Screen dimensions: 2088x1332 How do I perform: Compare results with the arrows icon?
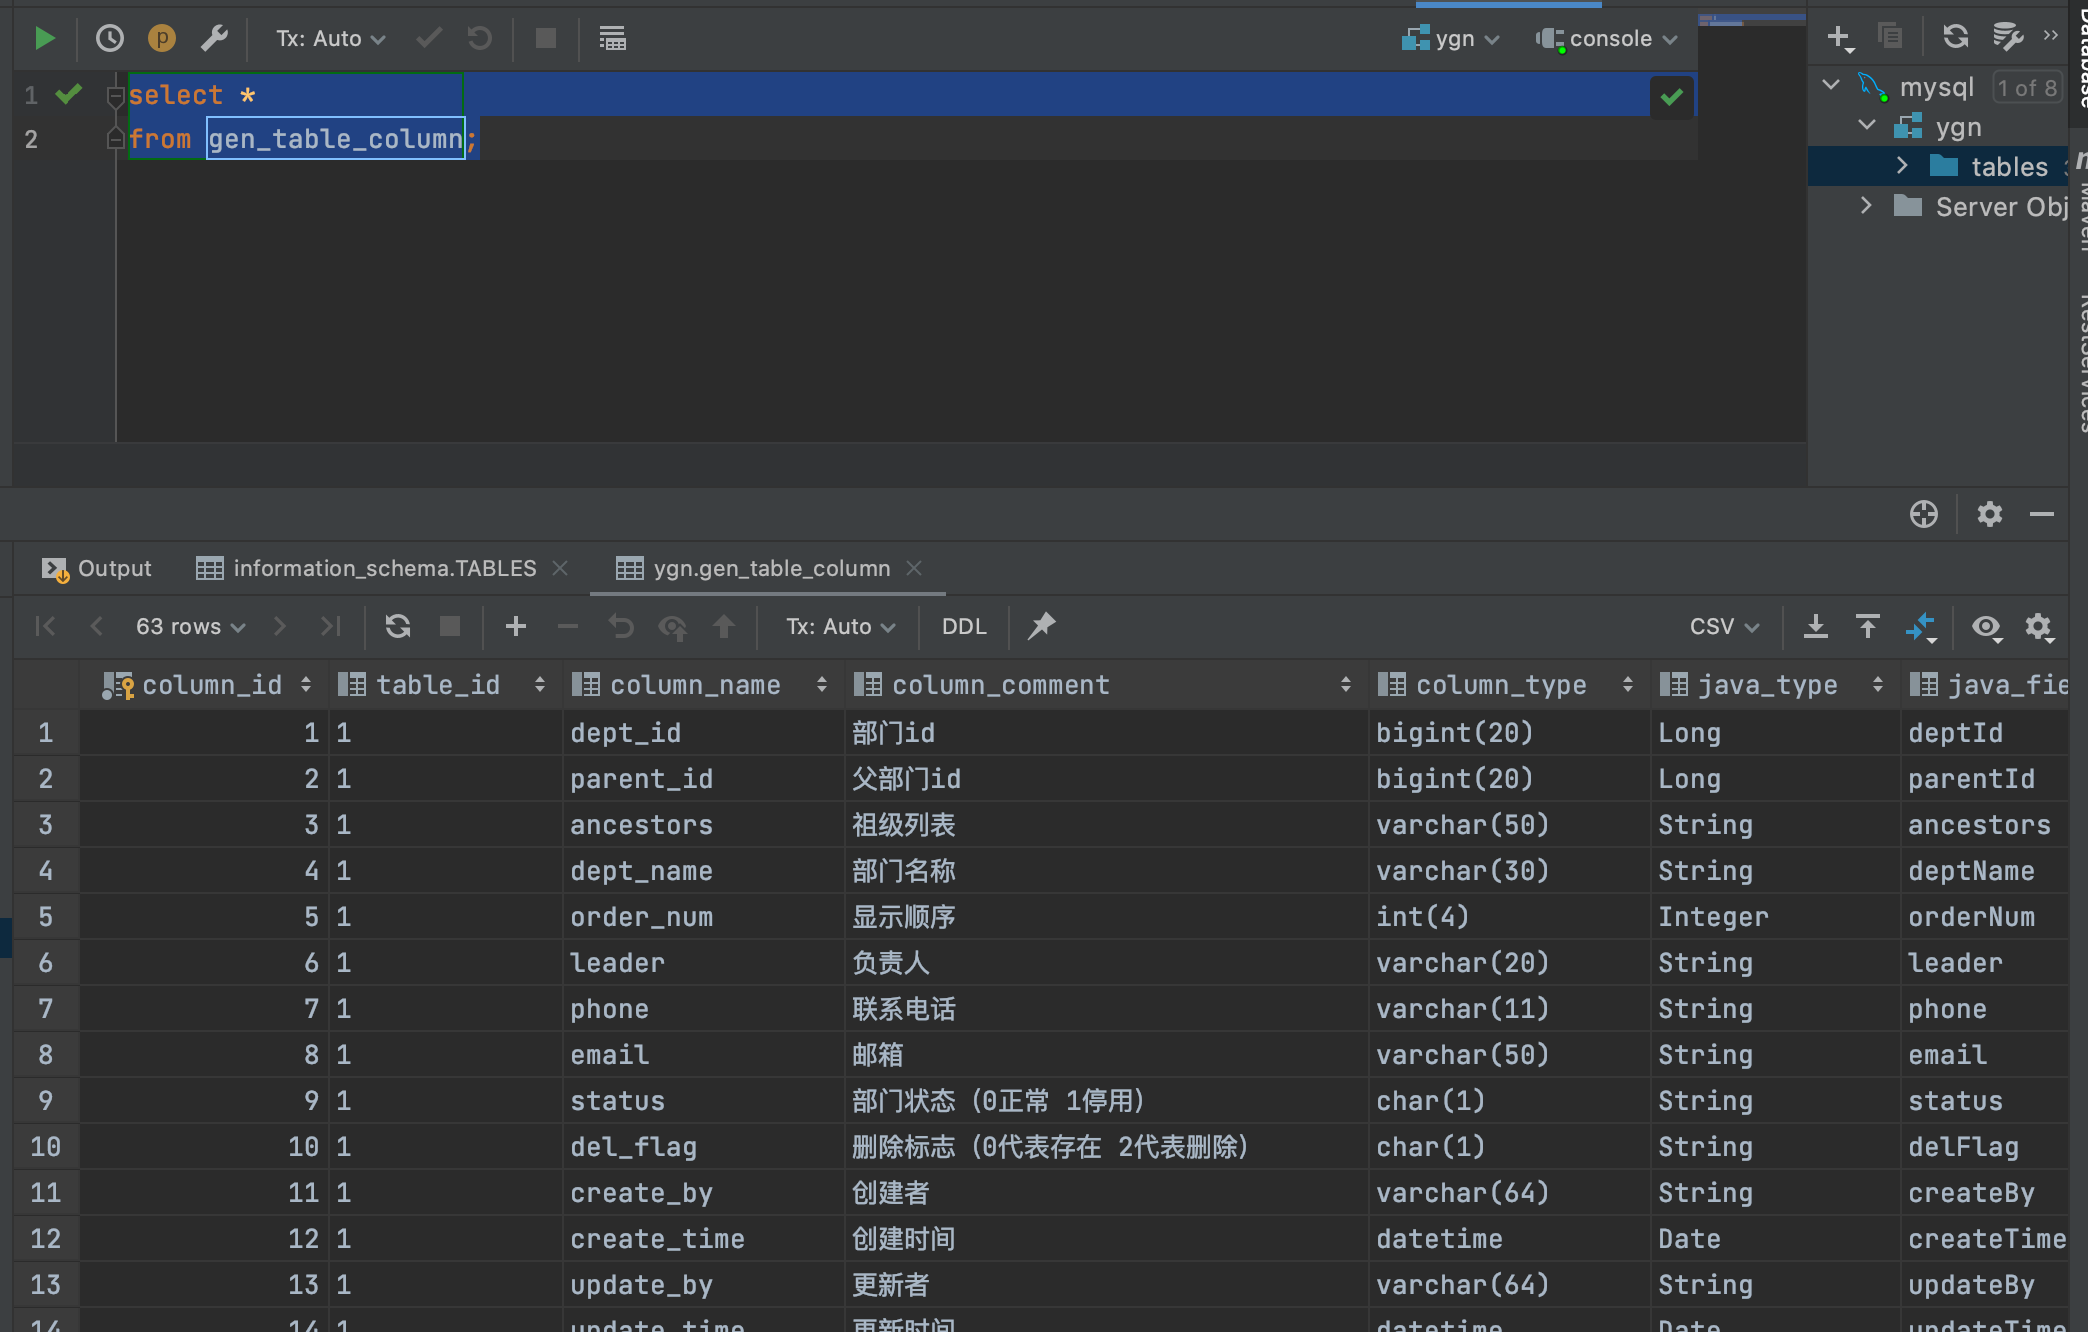coord(1921,627)
